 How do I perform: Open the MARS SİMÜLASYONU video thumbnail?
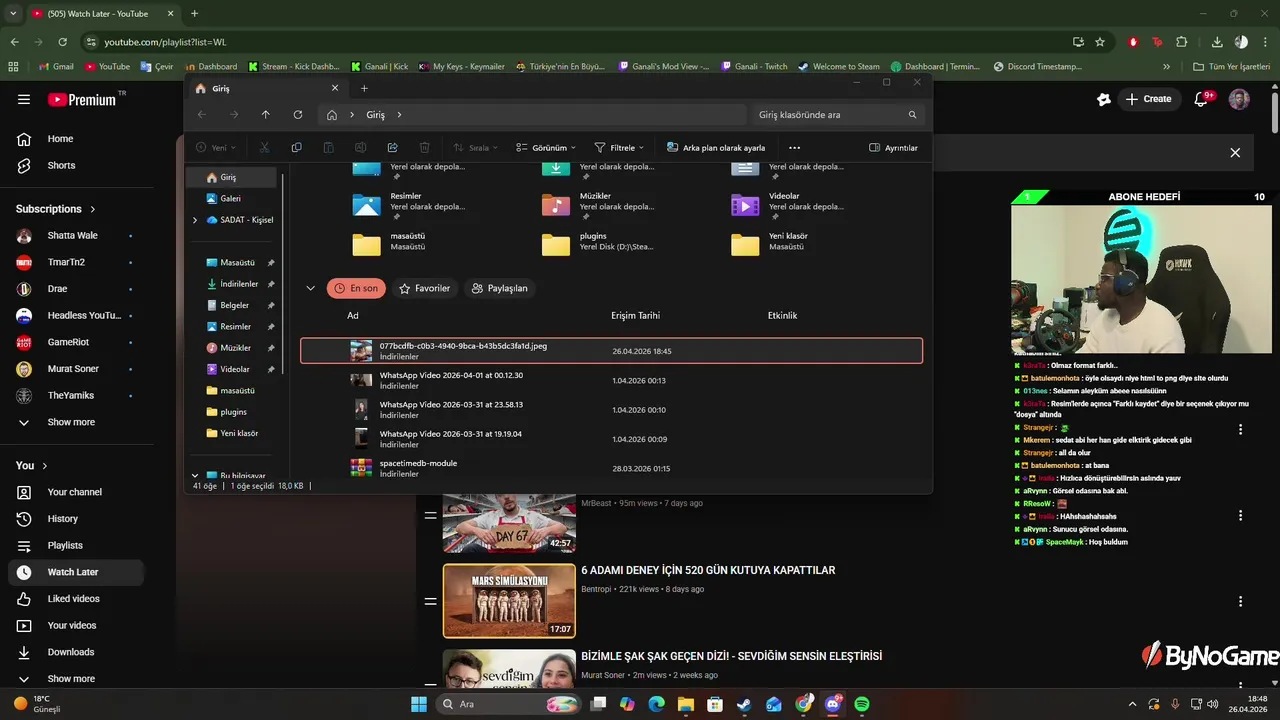pos(509,601)
